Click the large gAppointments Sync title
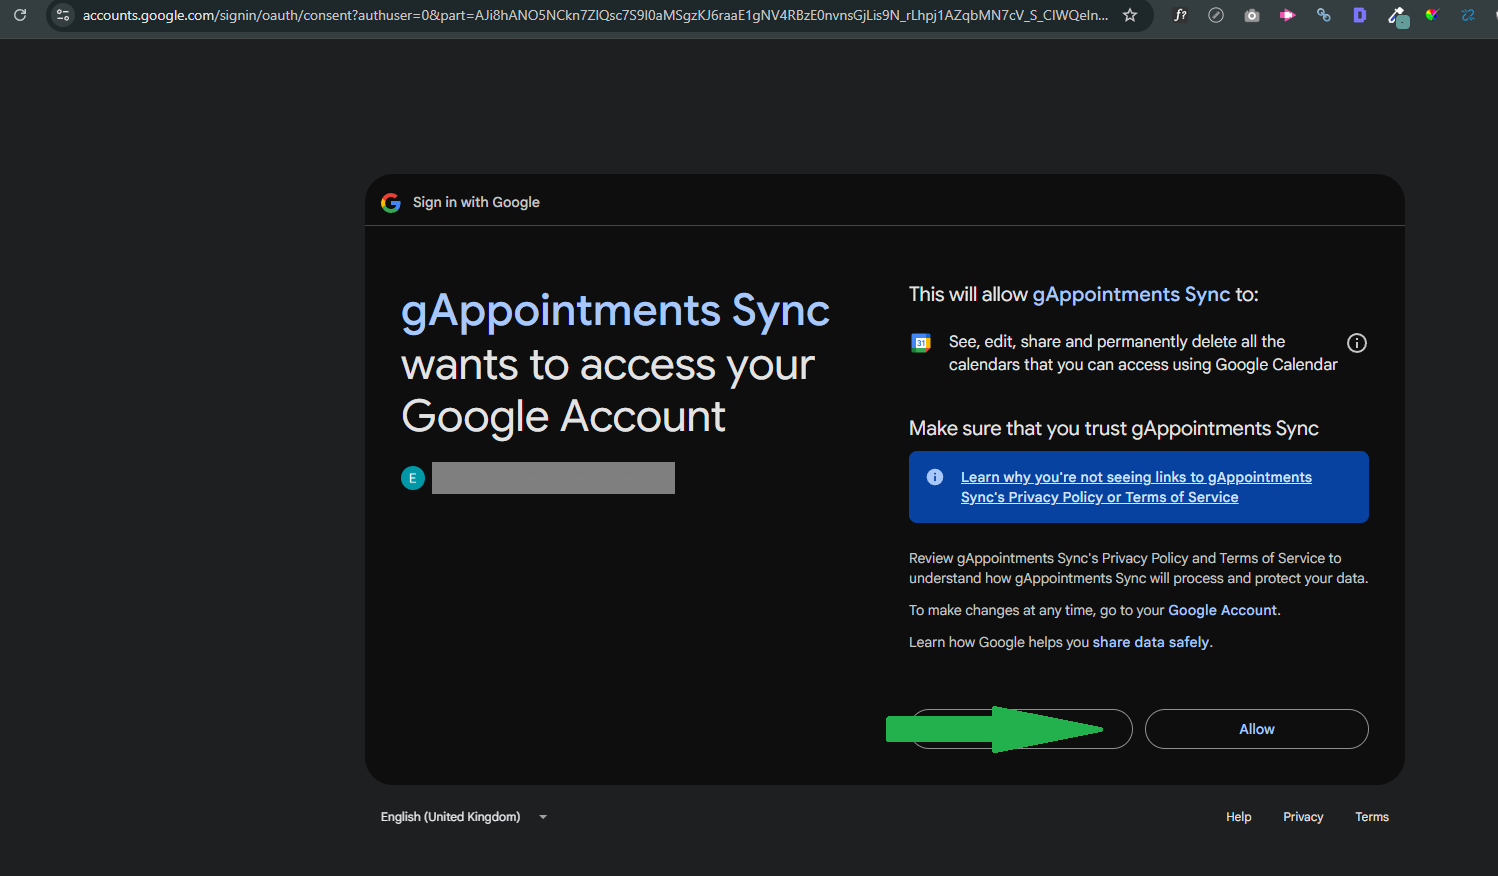This screenshot has width=1498, height=876. pos(615,311)
